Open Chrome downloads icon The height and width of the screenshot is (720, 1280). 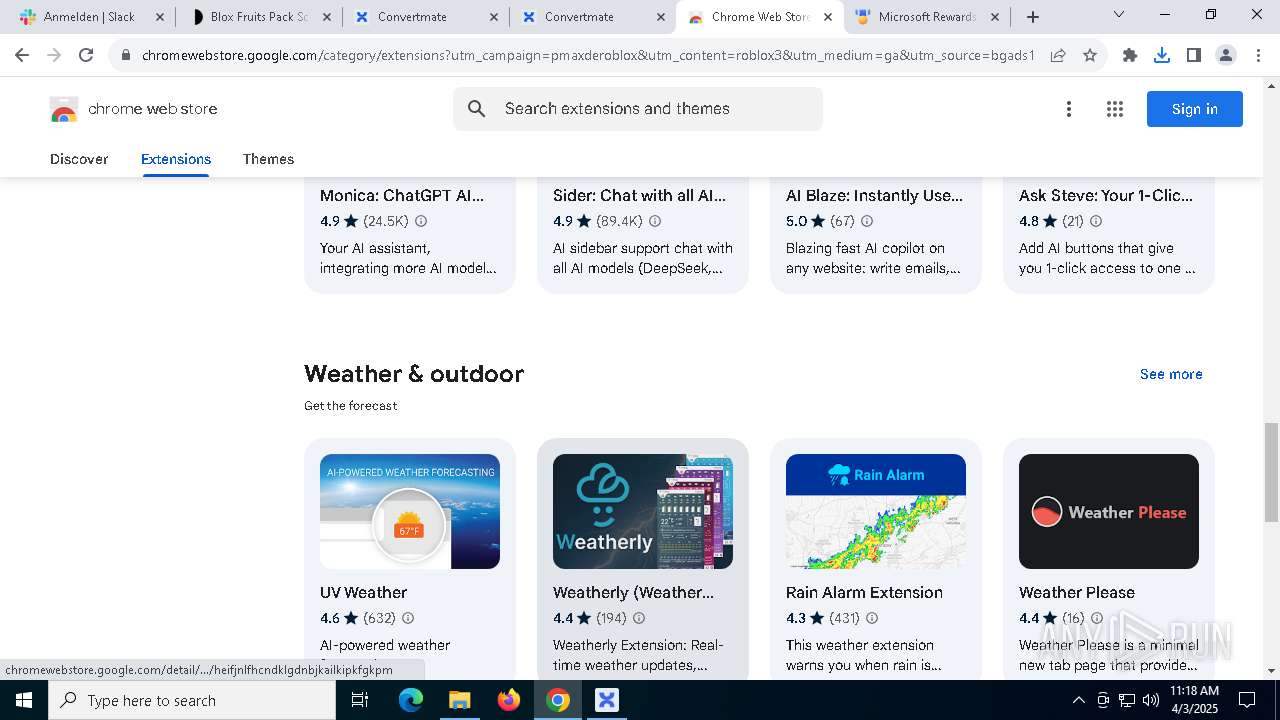1162,55
